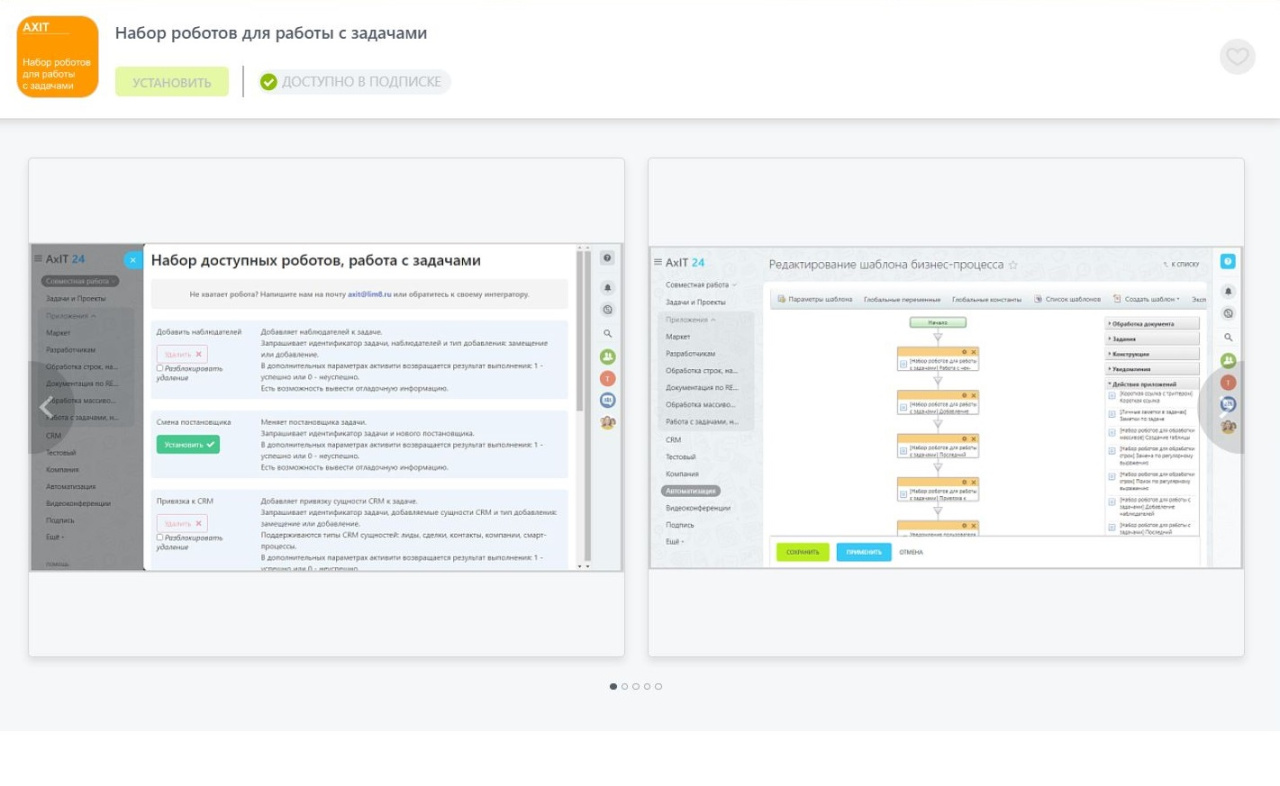Add app to favorites with heart icon

coord(1237,57)
